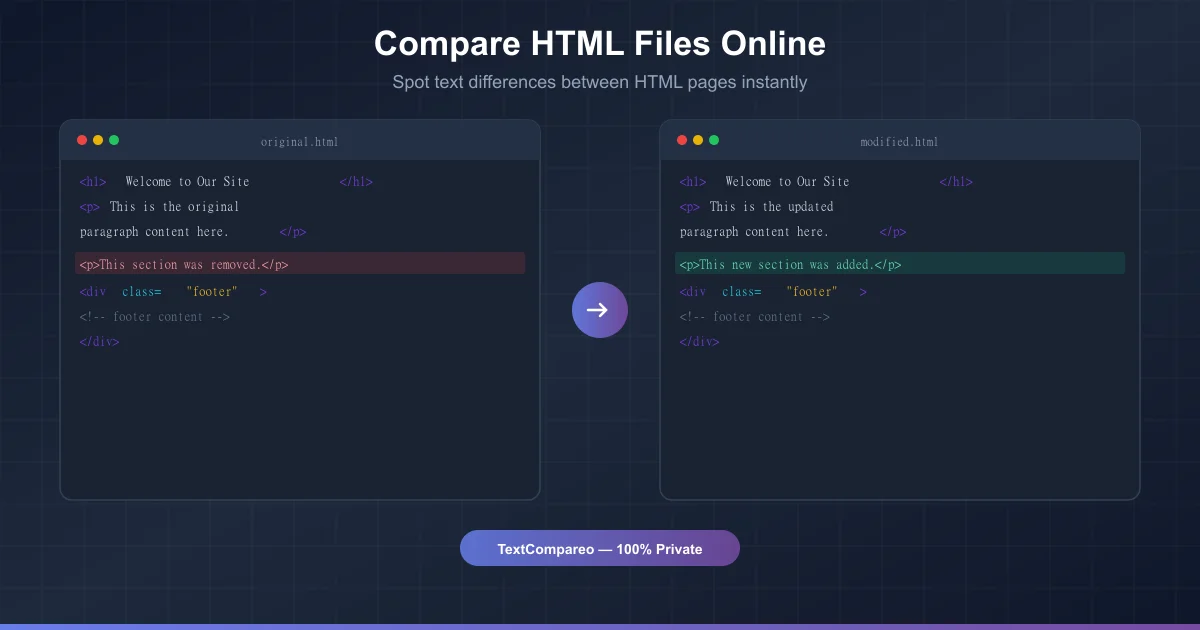Click the opening <h1> tag in original.html
This screenshot has height=630, width=1200.
coord(93,182)
